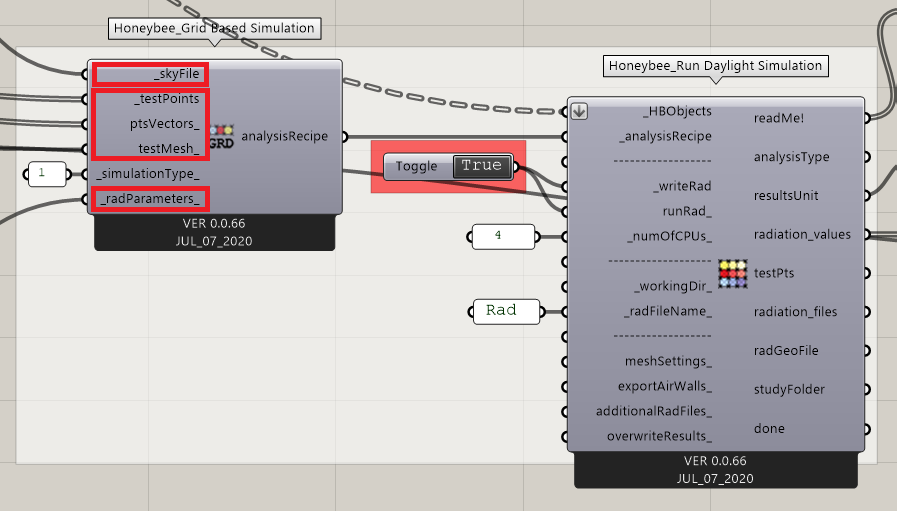The height and width of the screenshot is (511, 897).
Task: Select the _workingDir_ input
Action: click(x=673, y=286)
